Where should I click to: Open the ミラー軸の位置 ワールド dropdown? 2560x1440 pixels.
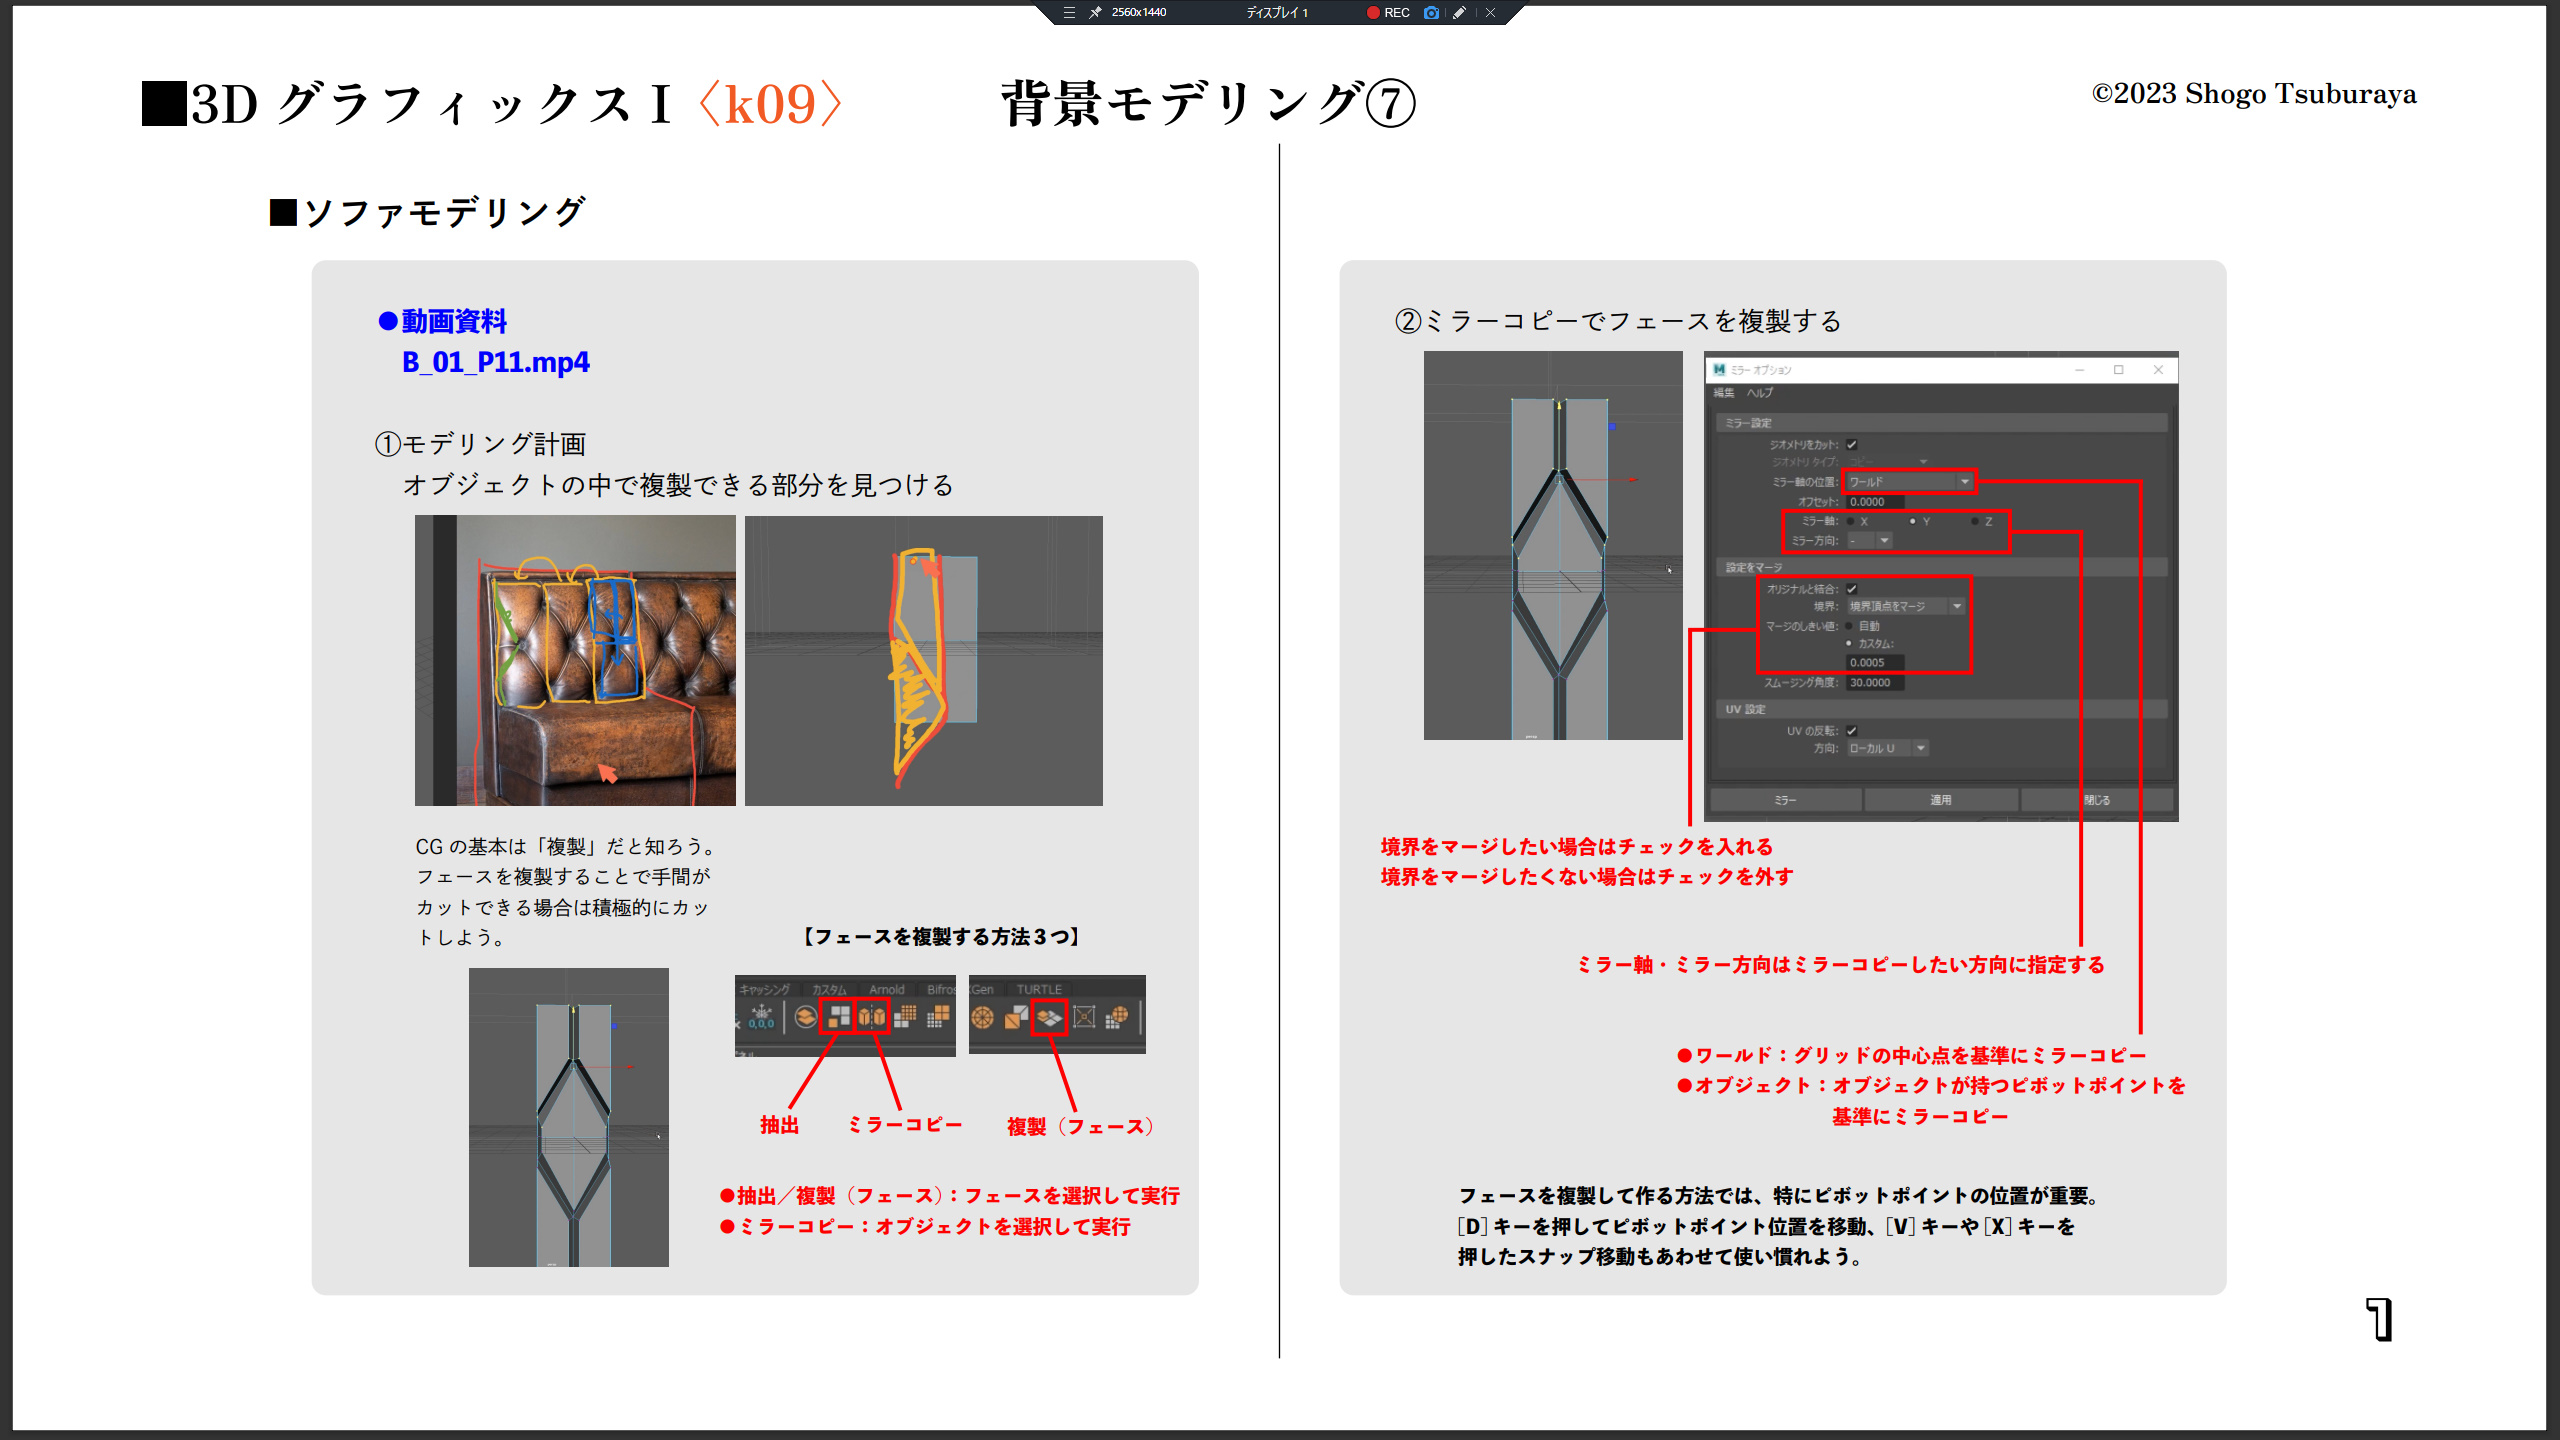point(1909,482)
